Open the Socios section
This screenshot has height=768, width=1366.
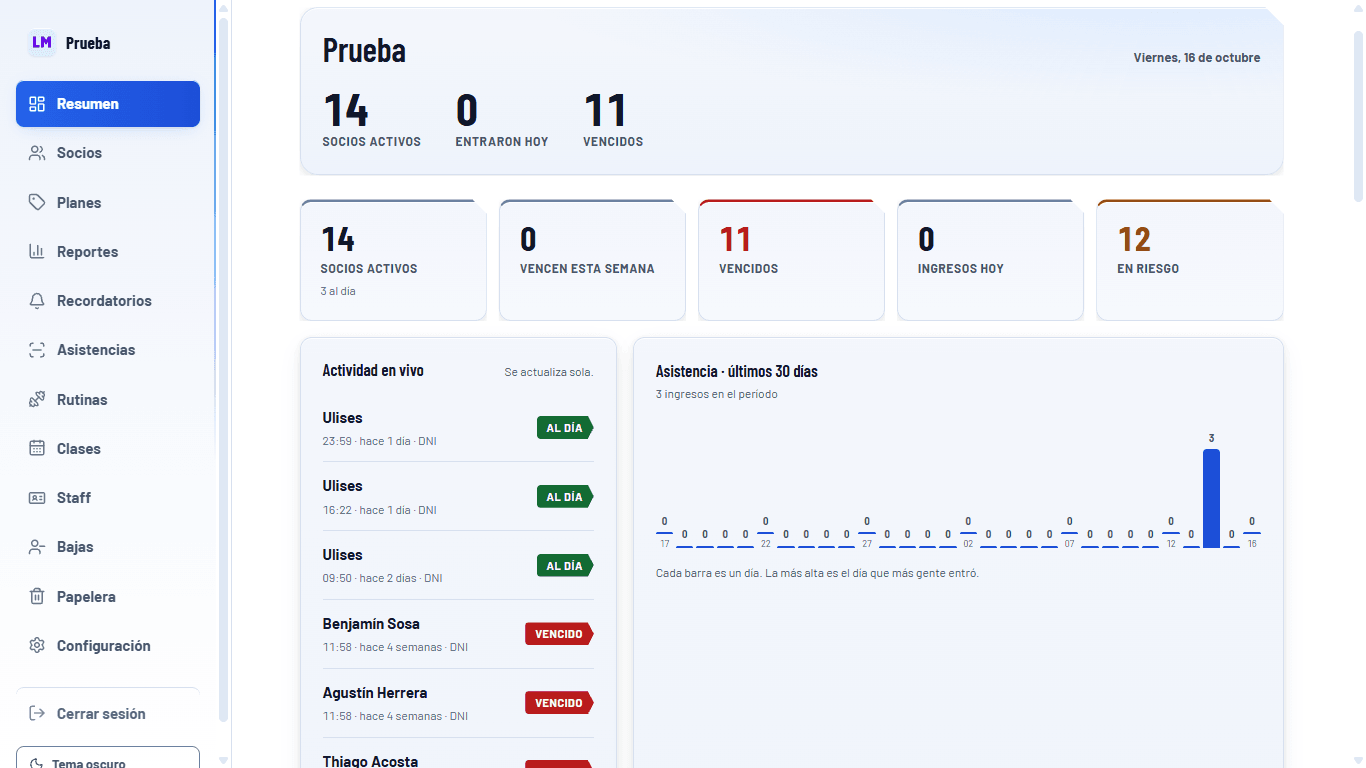pos(108,153)
